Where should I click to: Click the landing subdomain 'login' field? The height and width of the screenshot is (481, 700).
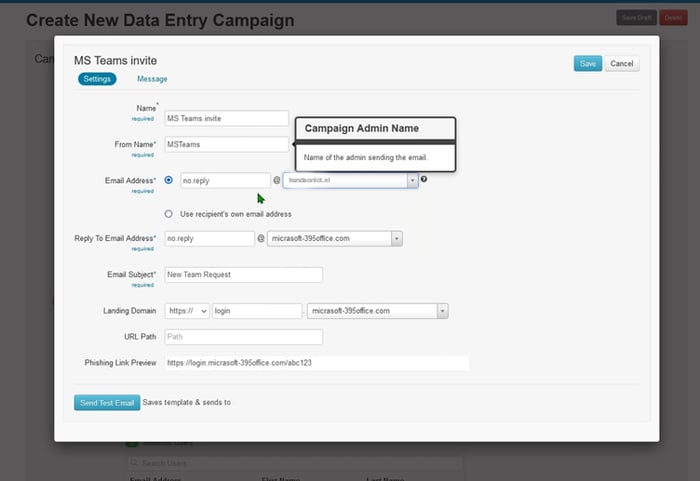coord(257,311)
